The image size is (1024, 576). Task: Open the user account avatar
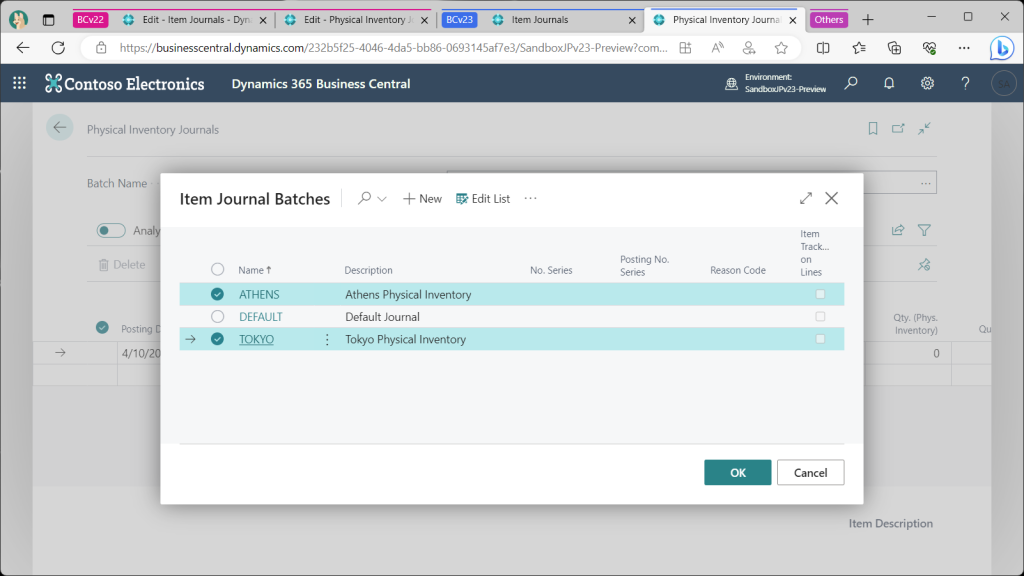1004,84
